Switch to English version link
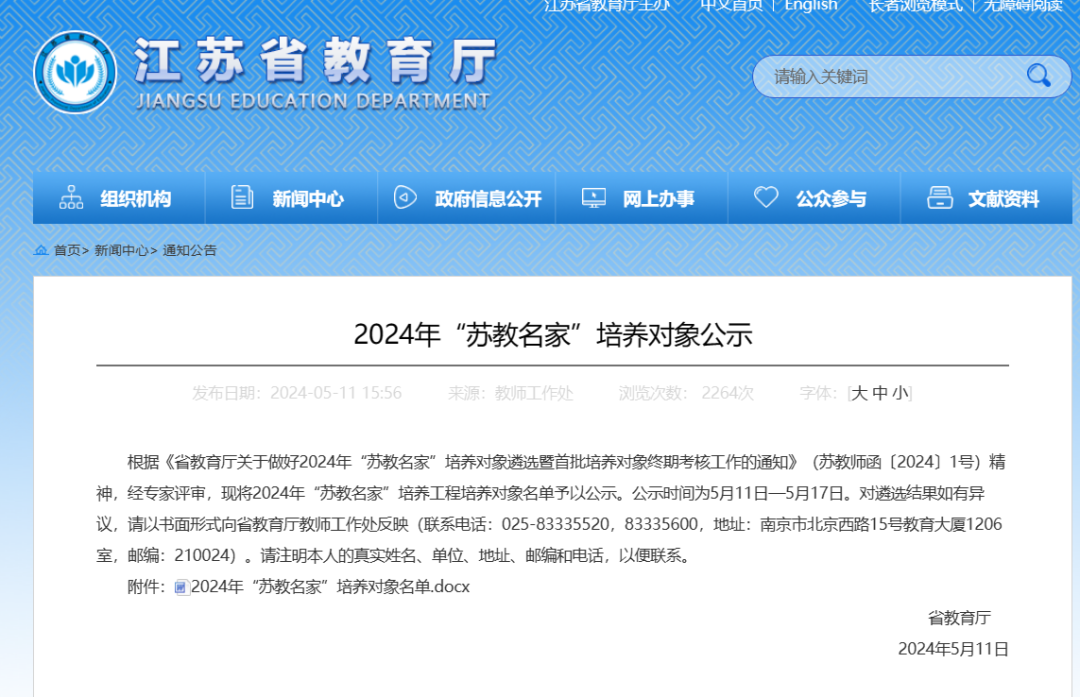Viewport: 1080px width, 697px height. point(811,6)
